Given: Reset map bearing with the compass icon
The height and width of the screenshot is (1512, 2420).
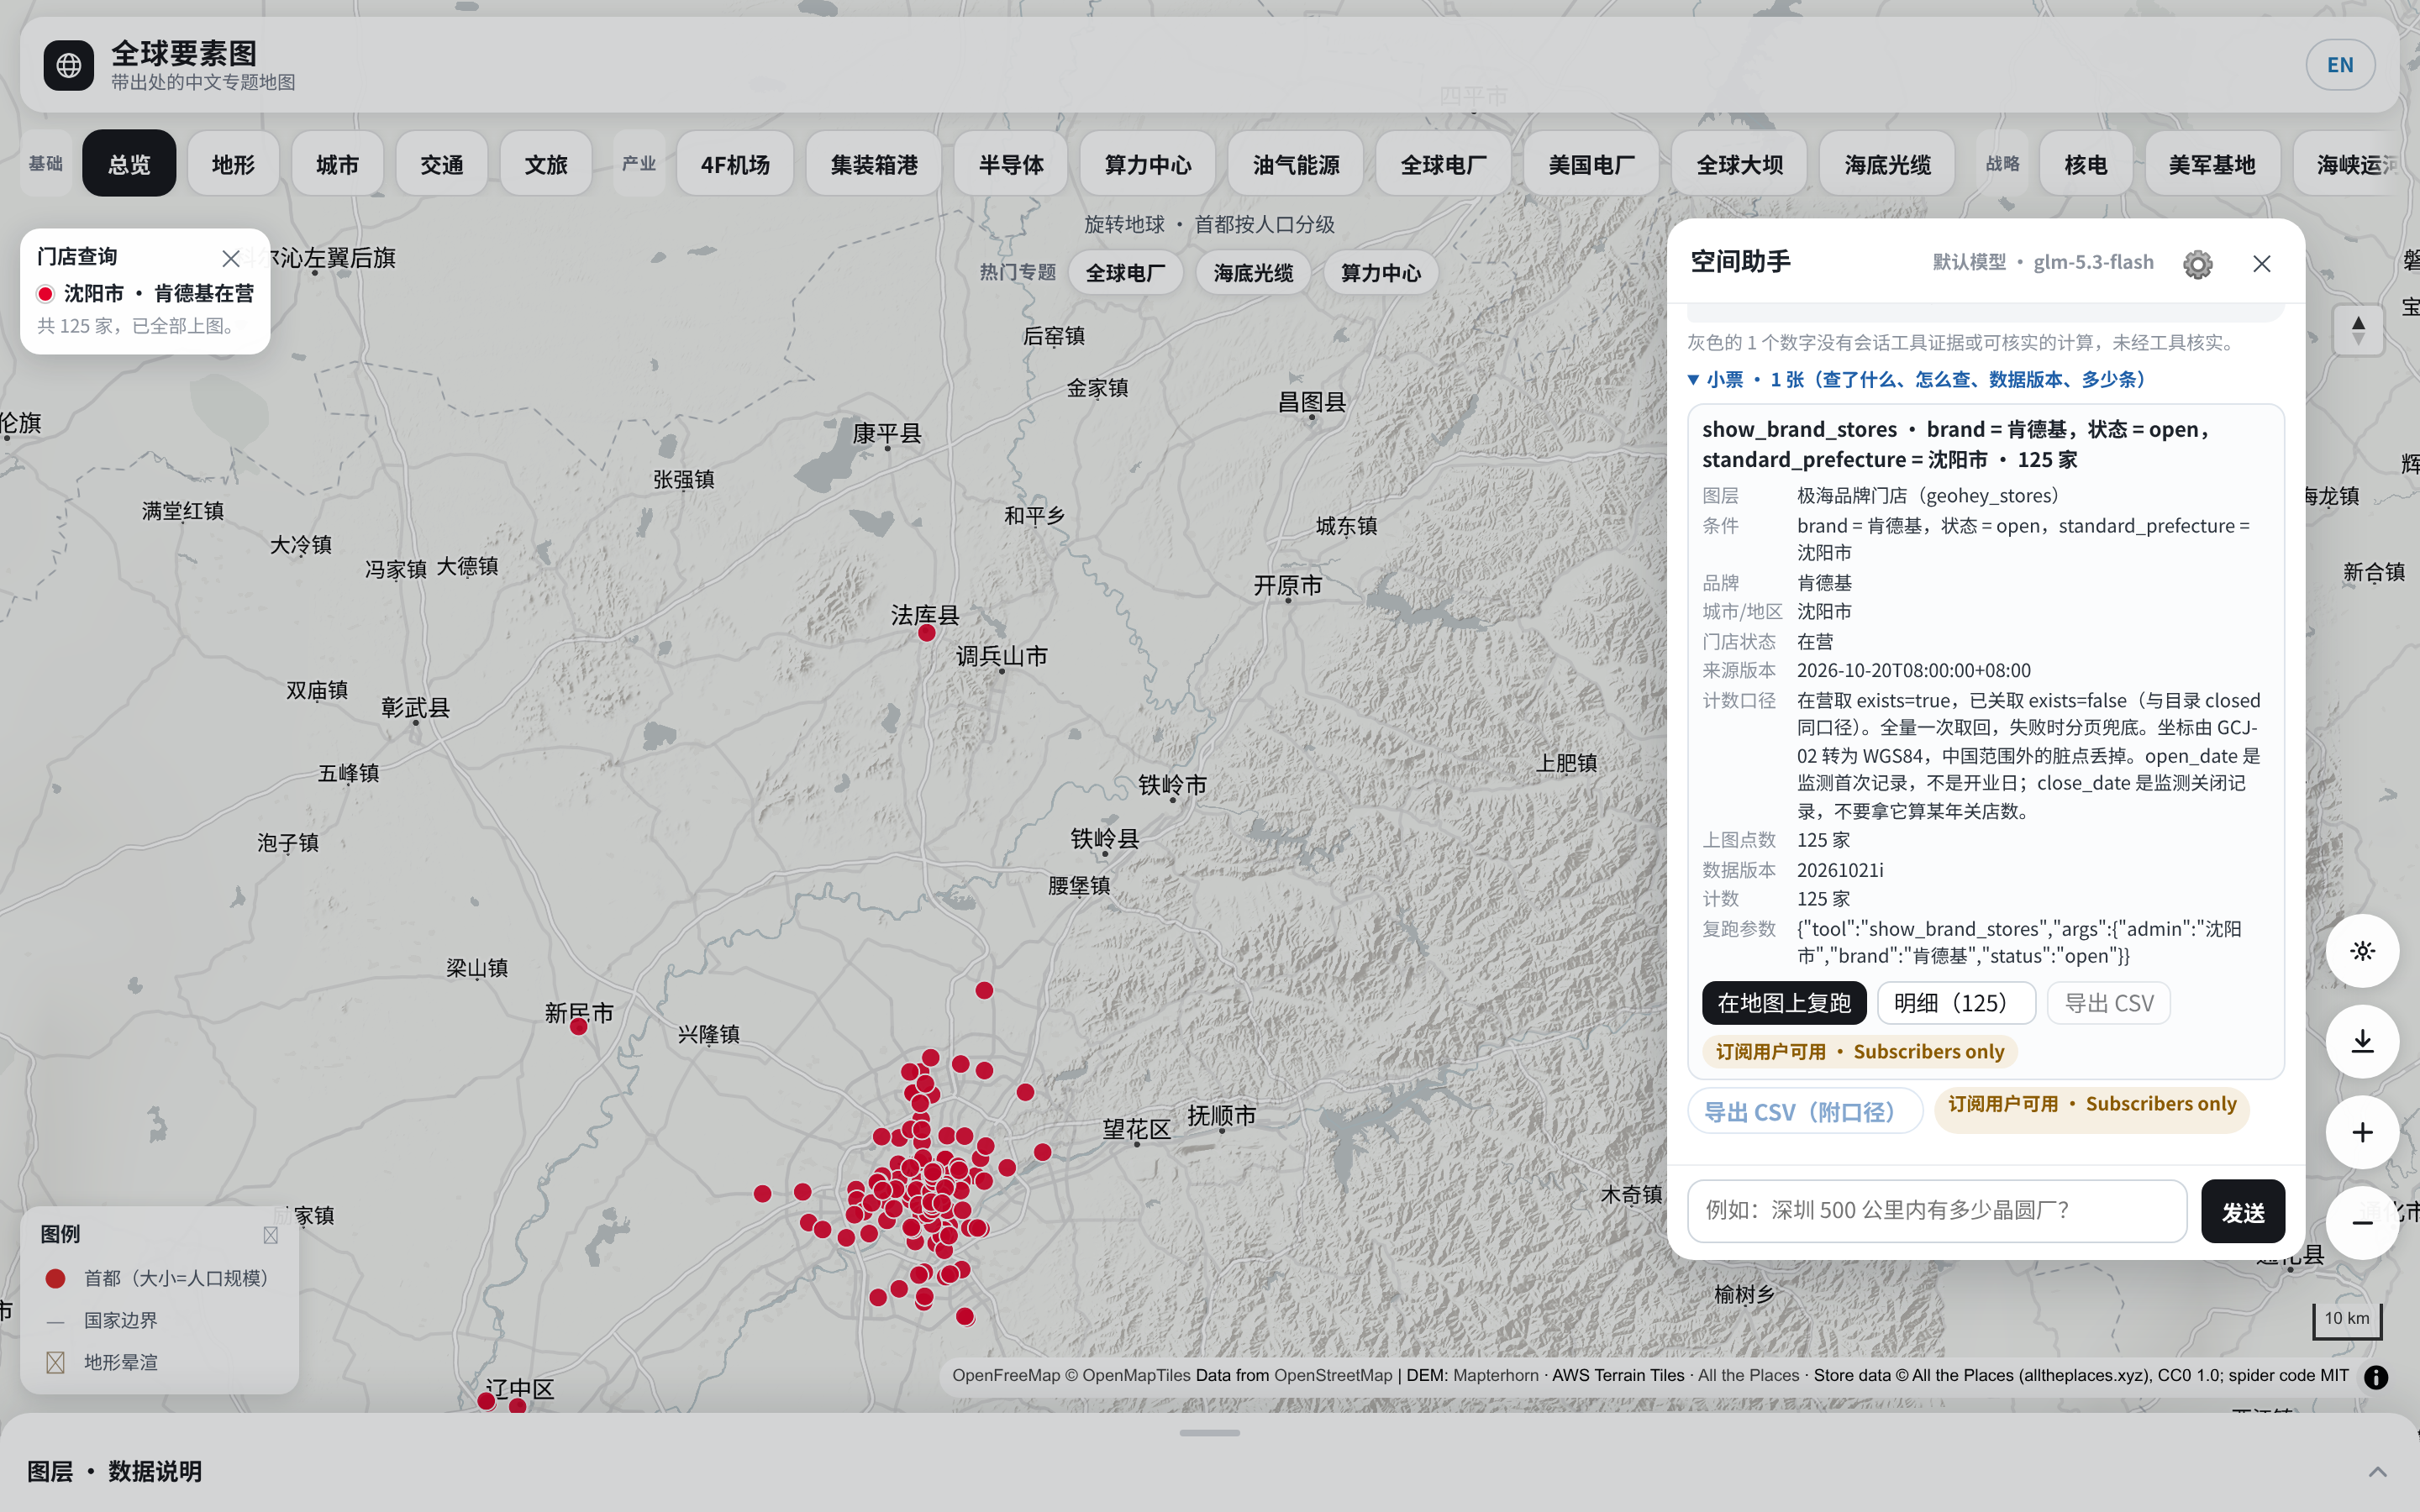Looking at the screenshot, I should pos(2358,330).
